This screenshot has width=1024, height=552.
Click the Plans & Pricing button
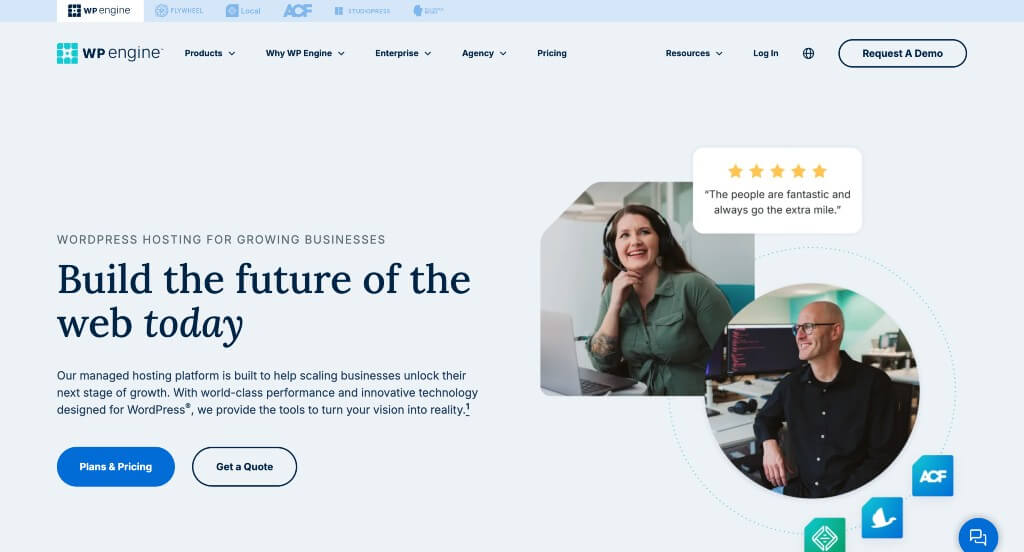coord(116,466)
